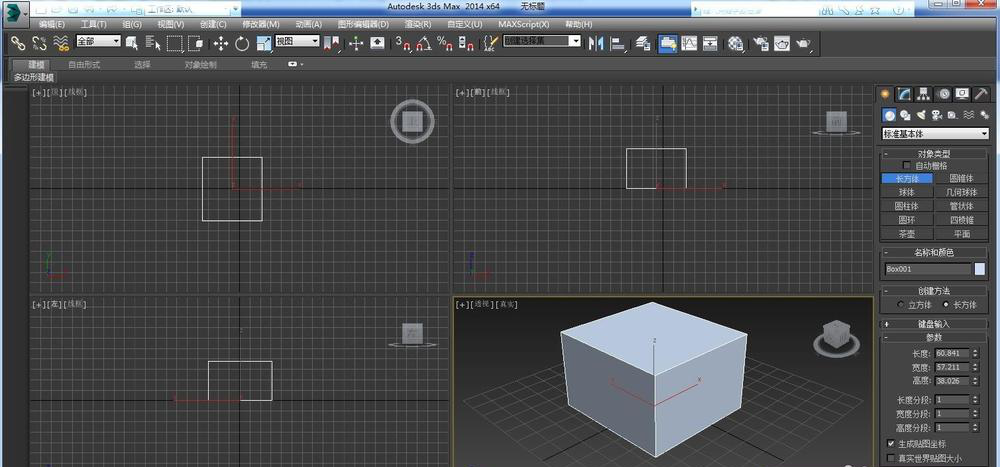Viewport: 1000px width, 468px height.
Task: Switch to the 自由形式 ribbon tab
Action: tap(84, 64)
